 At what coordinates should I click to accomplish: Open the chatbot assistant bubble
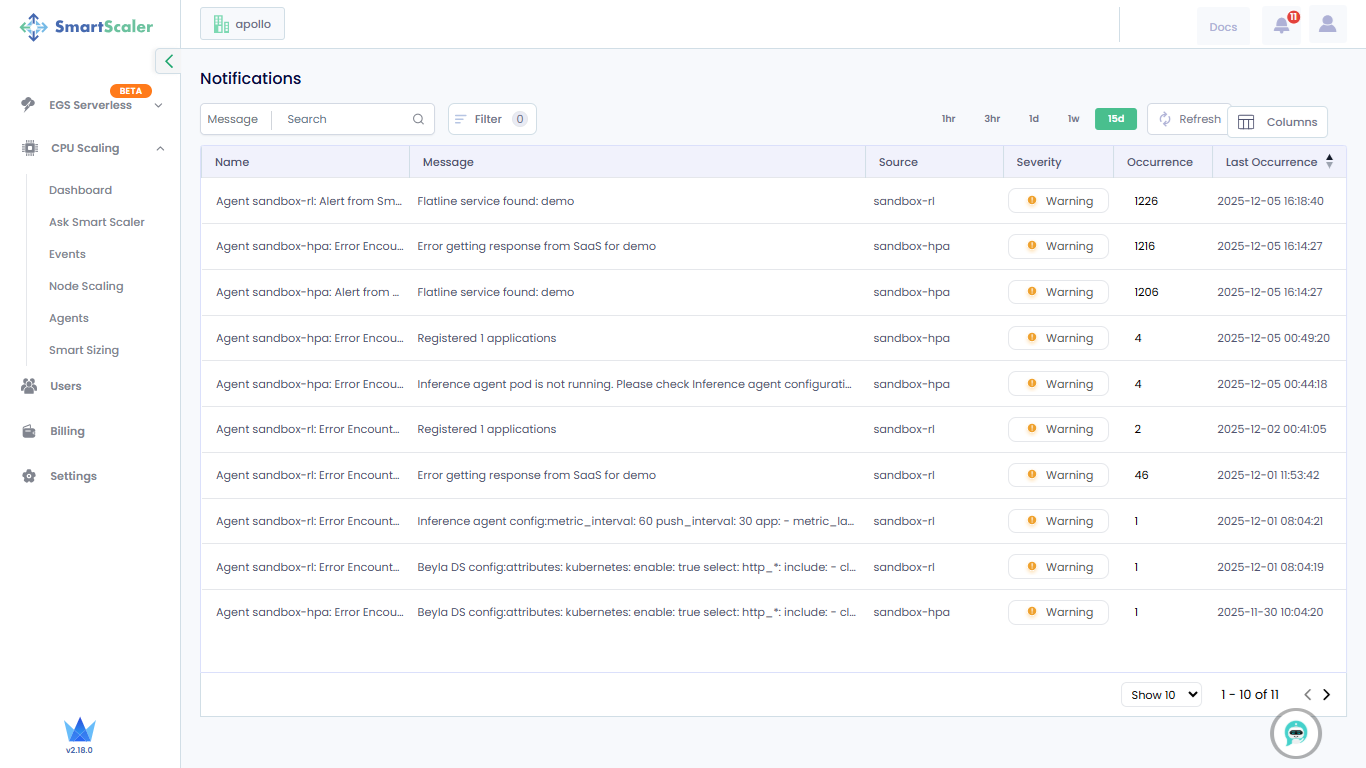pyautogui.click(x=1296, y=734)
